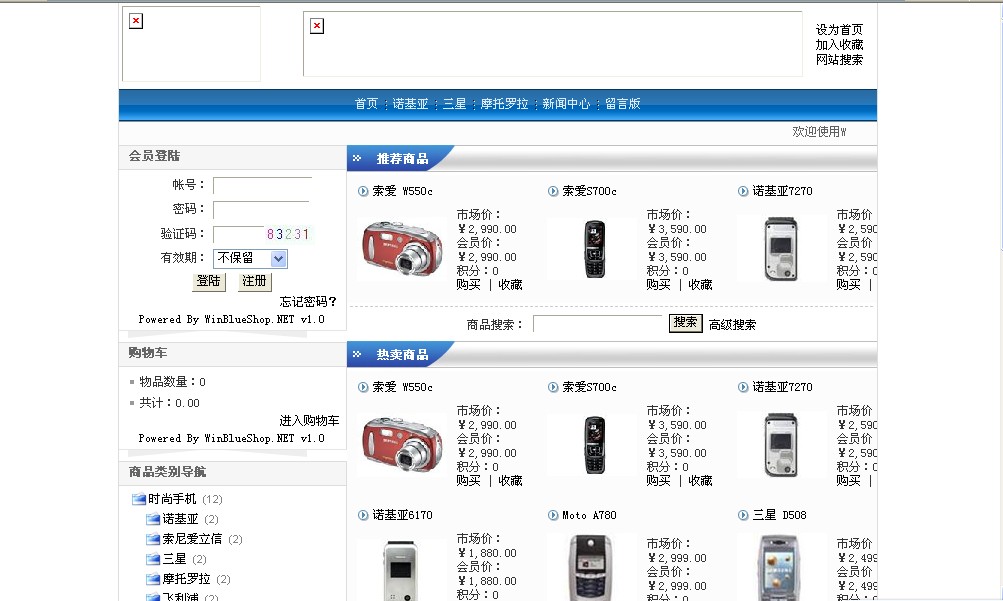Click 收藏 for 索爱 W550c in 推荐商品
1003x601 pixels.
click(x=510, y=285)
